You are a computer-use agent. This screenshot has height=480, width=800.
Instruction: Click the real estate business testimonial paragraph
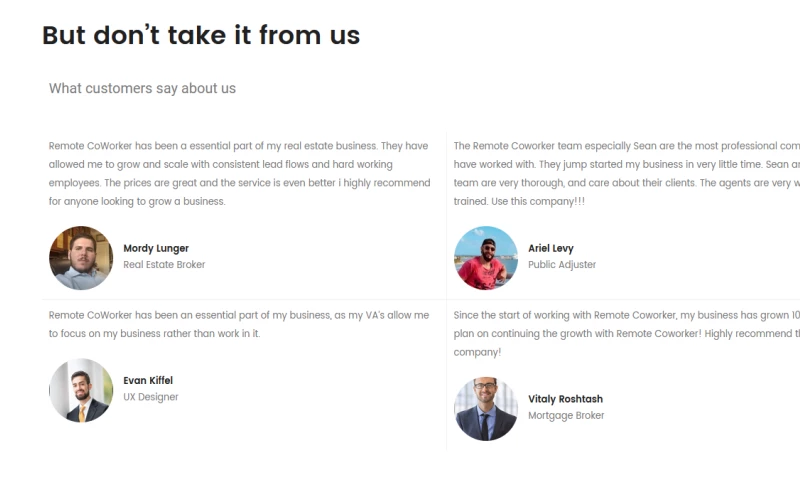[x=240, y=173]
